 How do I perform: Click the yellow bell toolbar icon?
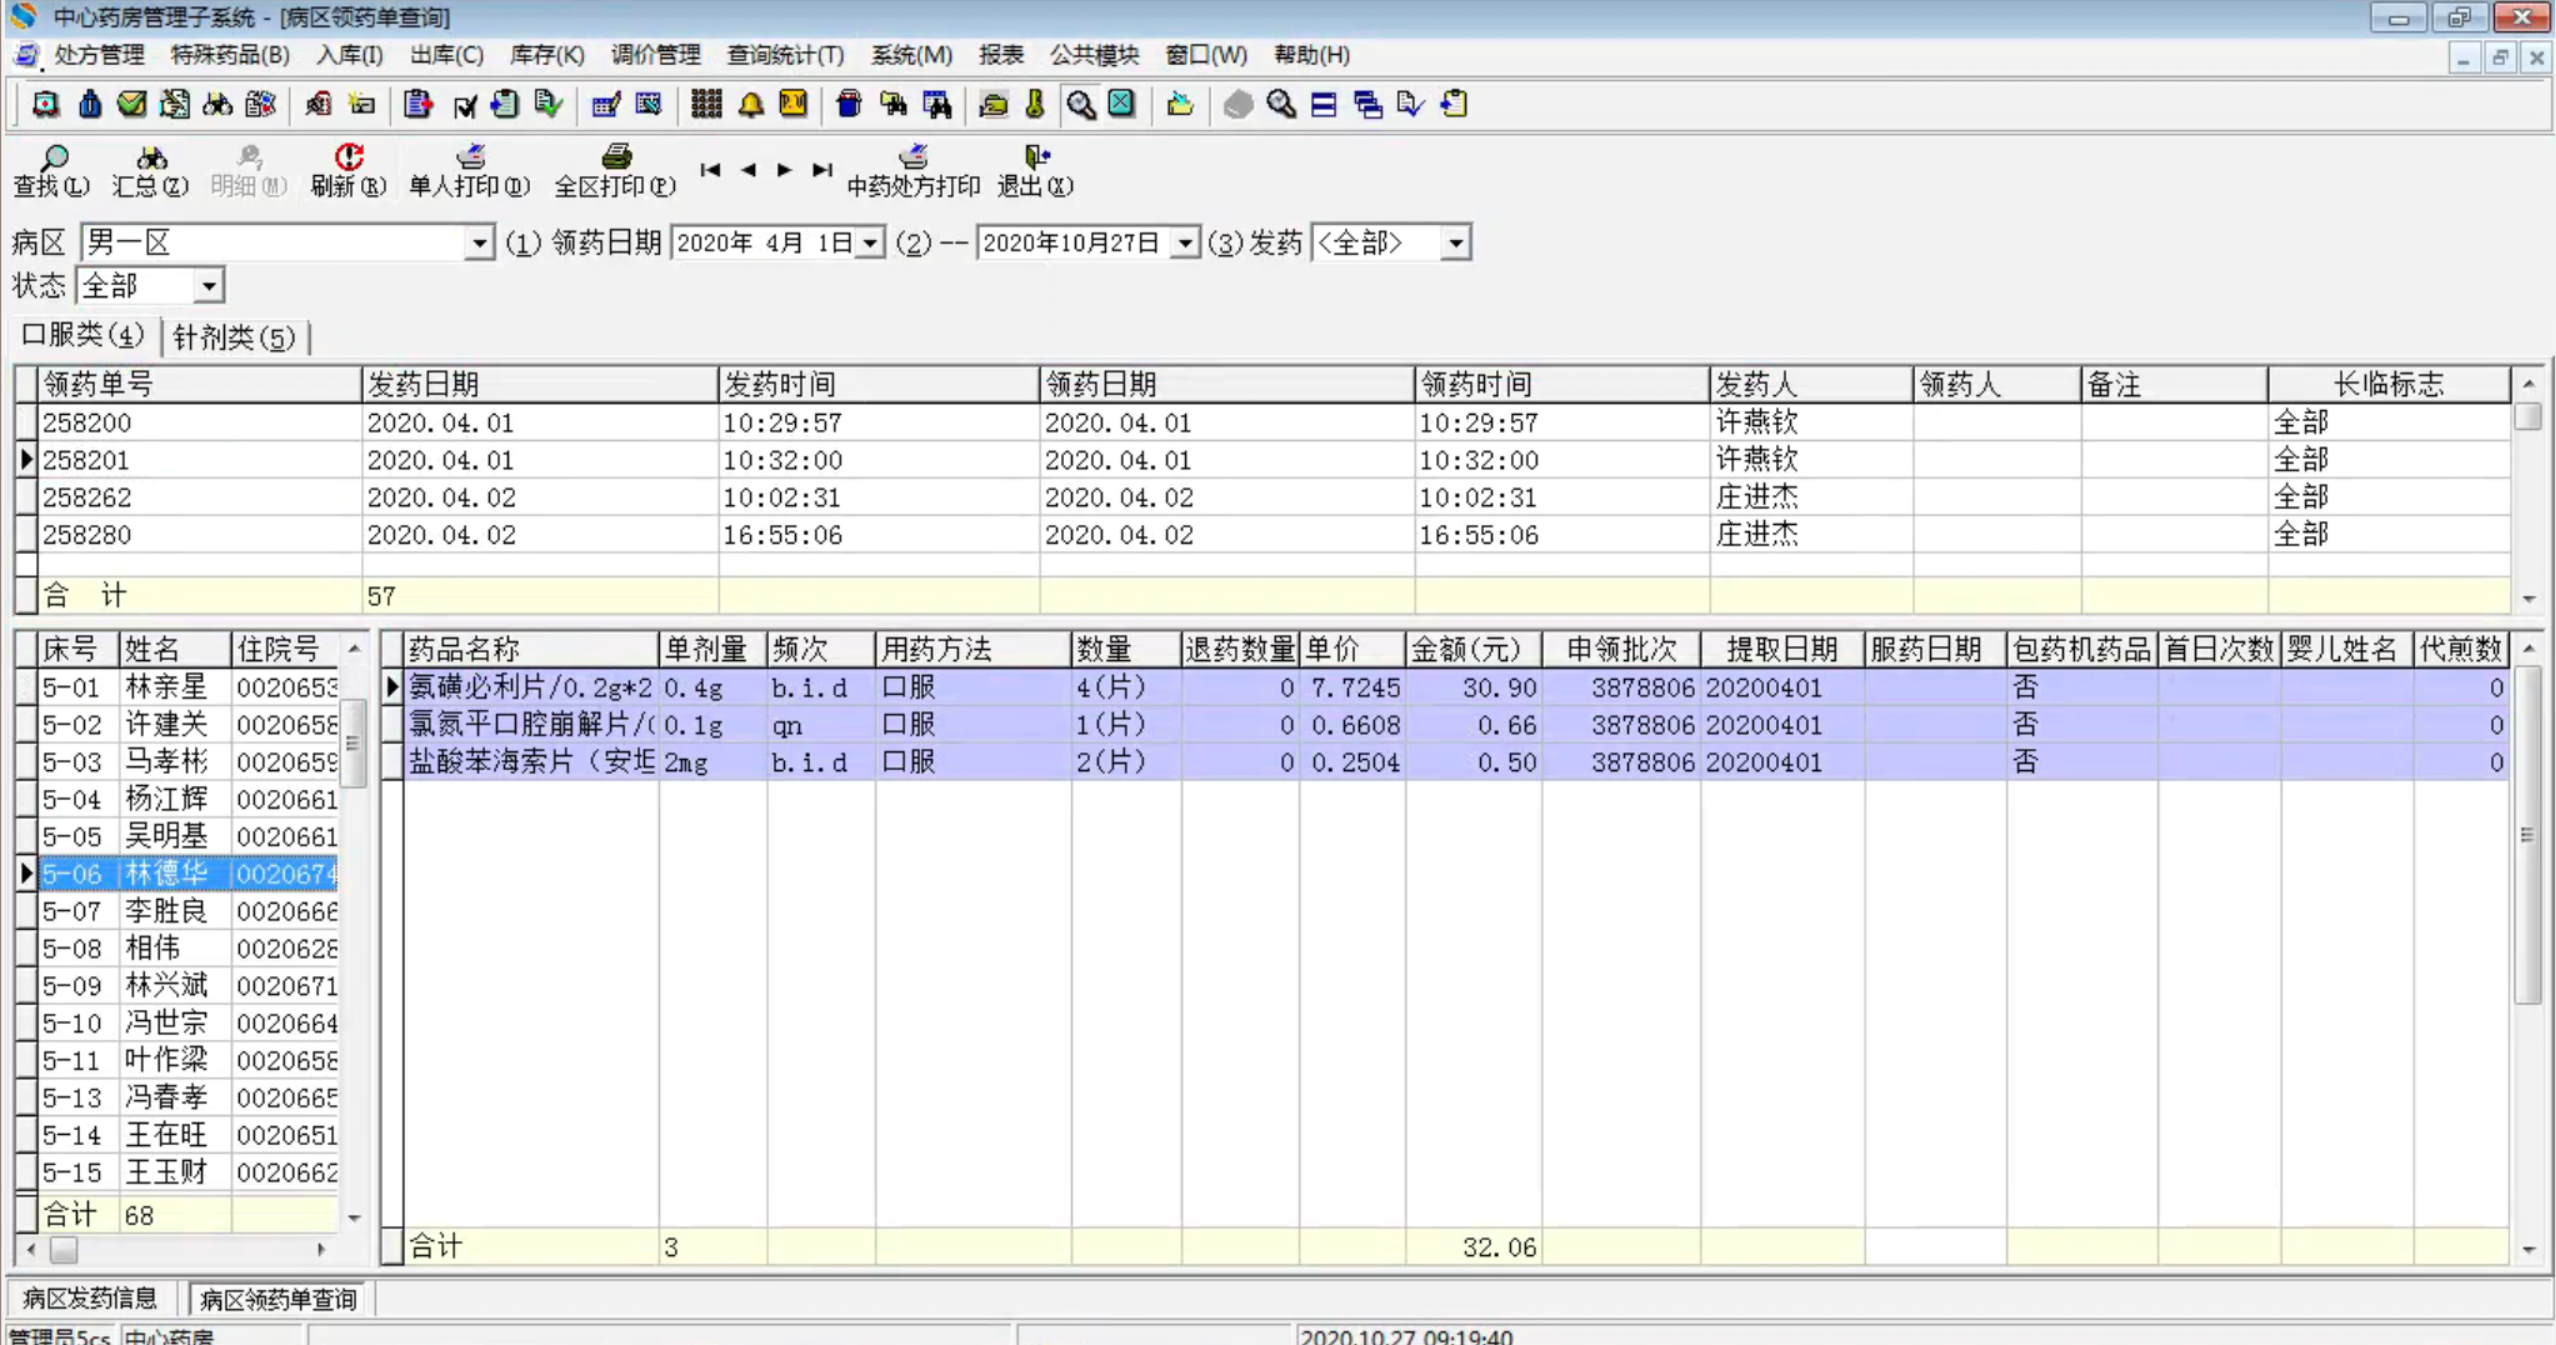750,104
